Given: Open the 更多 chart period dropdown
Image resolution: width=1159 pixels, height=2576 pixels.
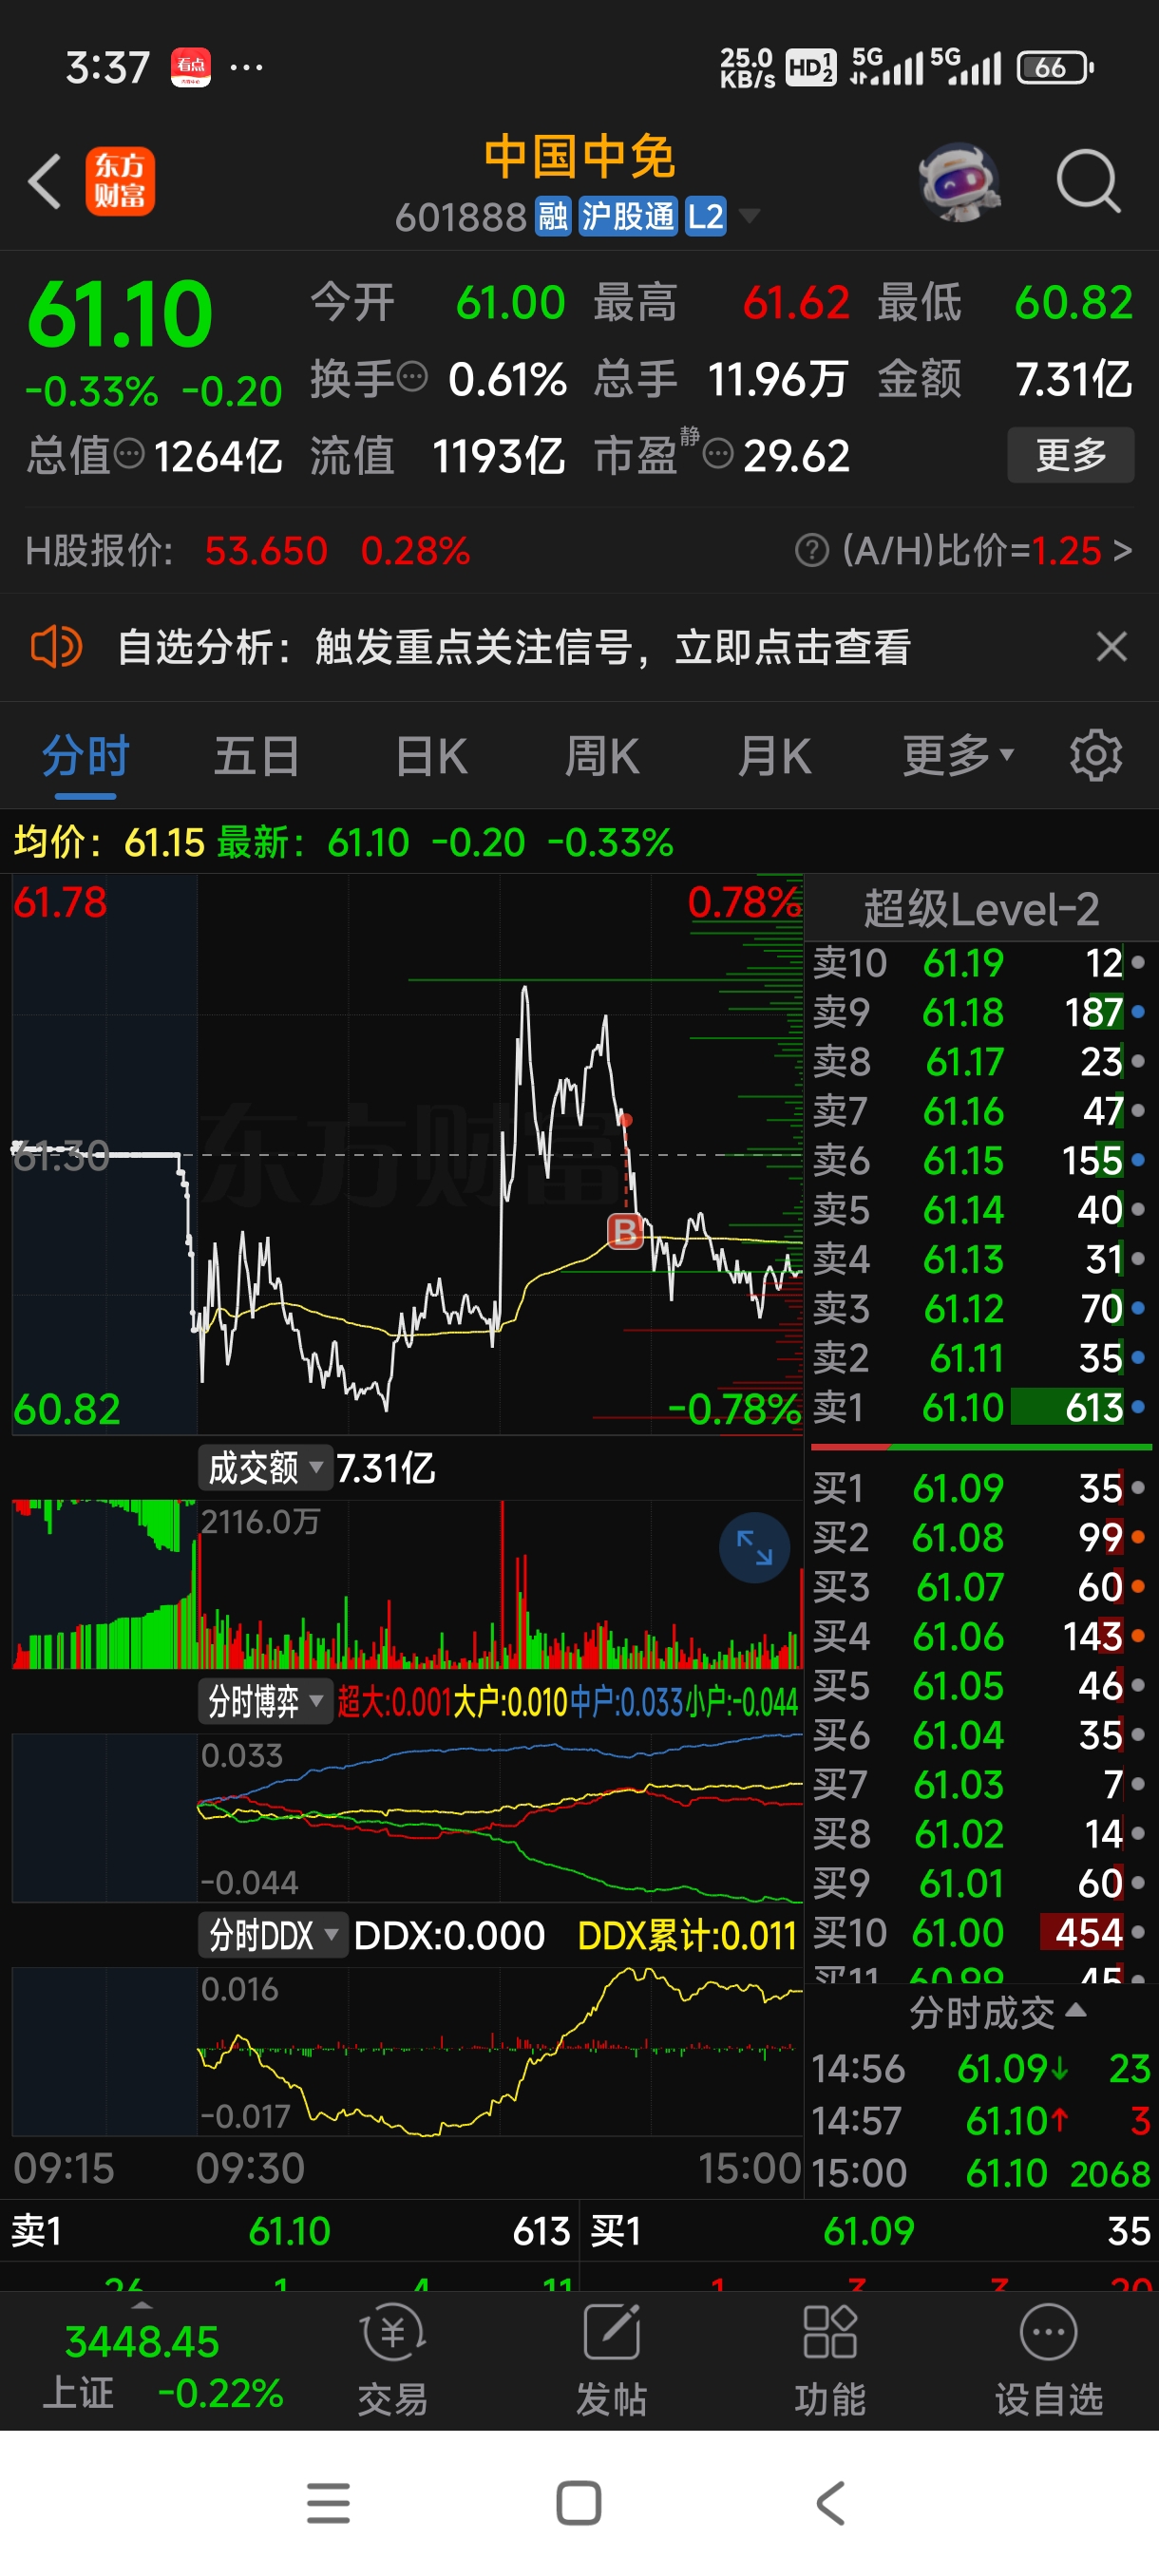Looking at the screenshot, I should pos(958,756).
